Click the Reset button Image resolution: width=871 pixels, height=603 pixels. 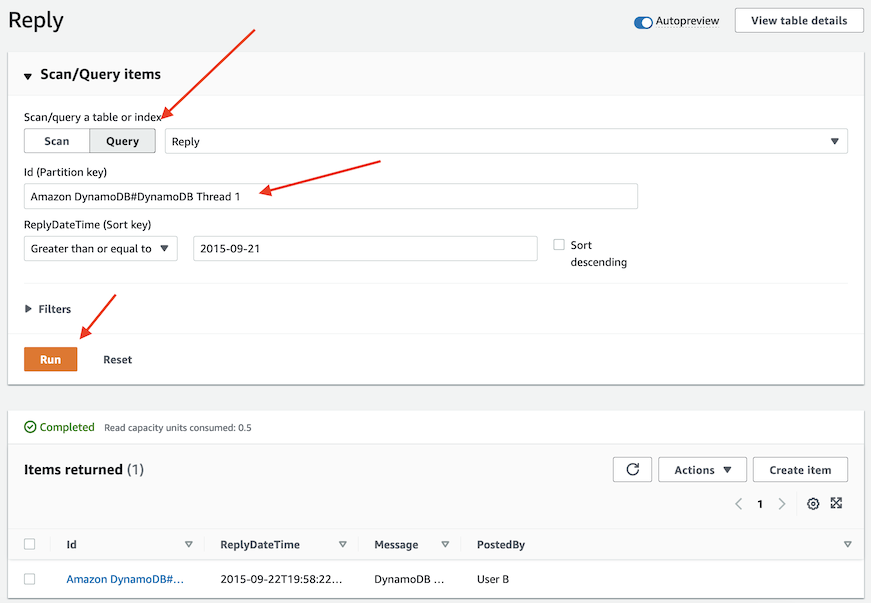point(118,359)
